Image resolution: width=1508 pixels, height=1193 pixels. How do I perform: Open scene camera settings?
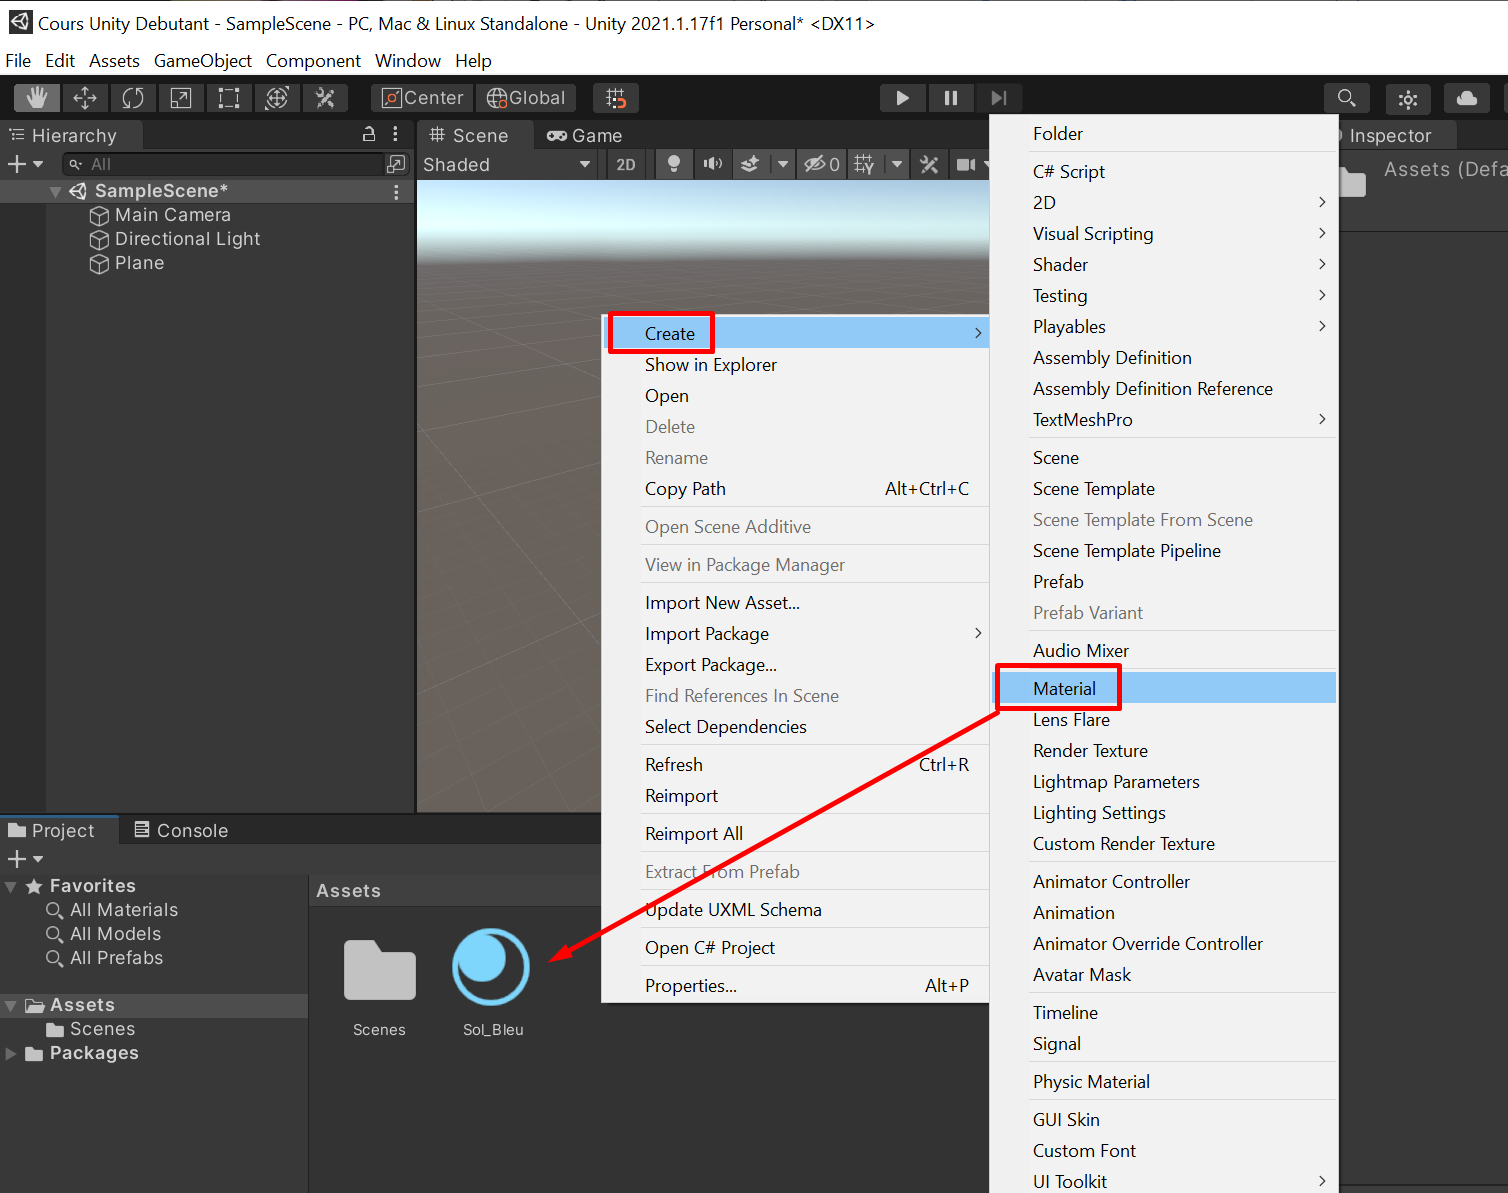[966, 164]
